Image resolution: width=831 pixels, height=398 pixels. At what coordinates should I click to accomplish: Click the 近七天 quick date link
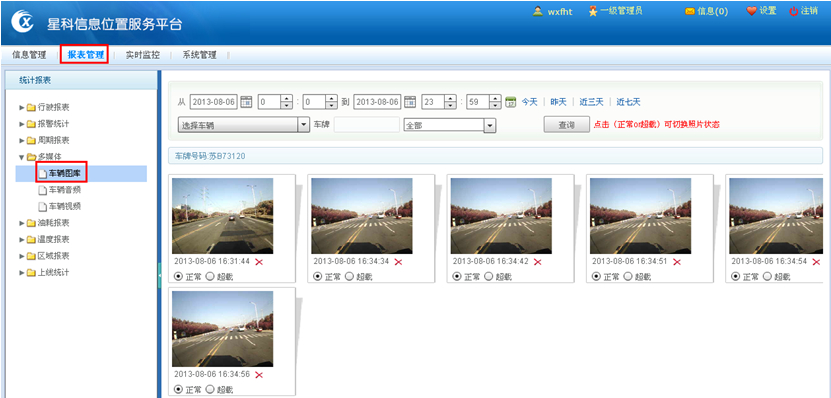tap(628, 102)
